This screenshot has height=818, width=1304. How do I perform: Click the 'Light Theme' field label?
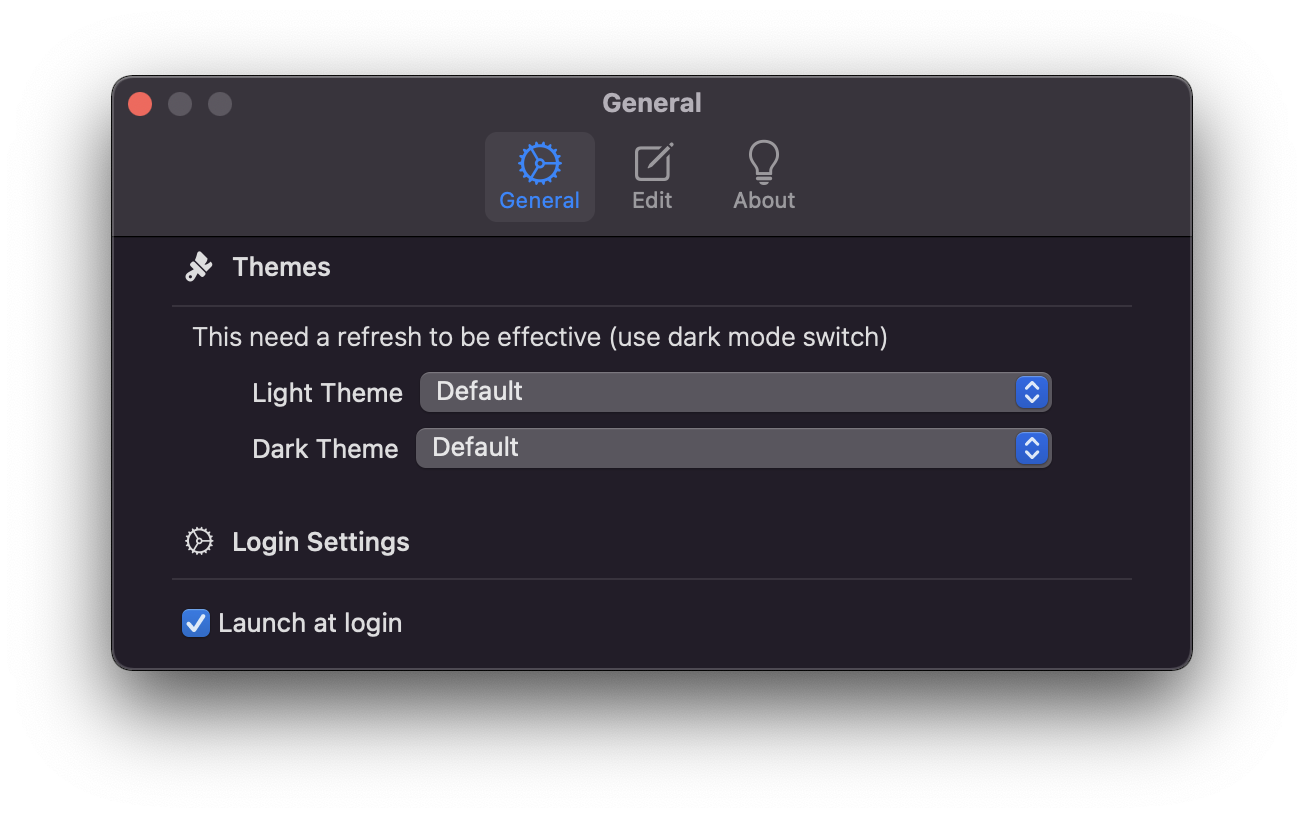(327, 393)
